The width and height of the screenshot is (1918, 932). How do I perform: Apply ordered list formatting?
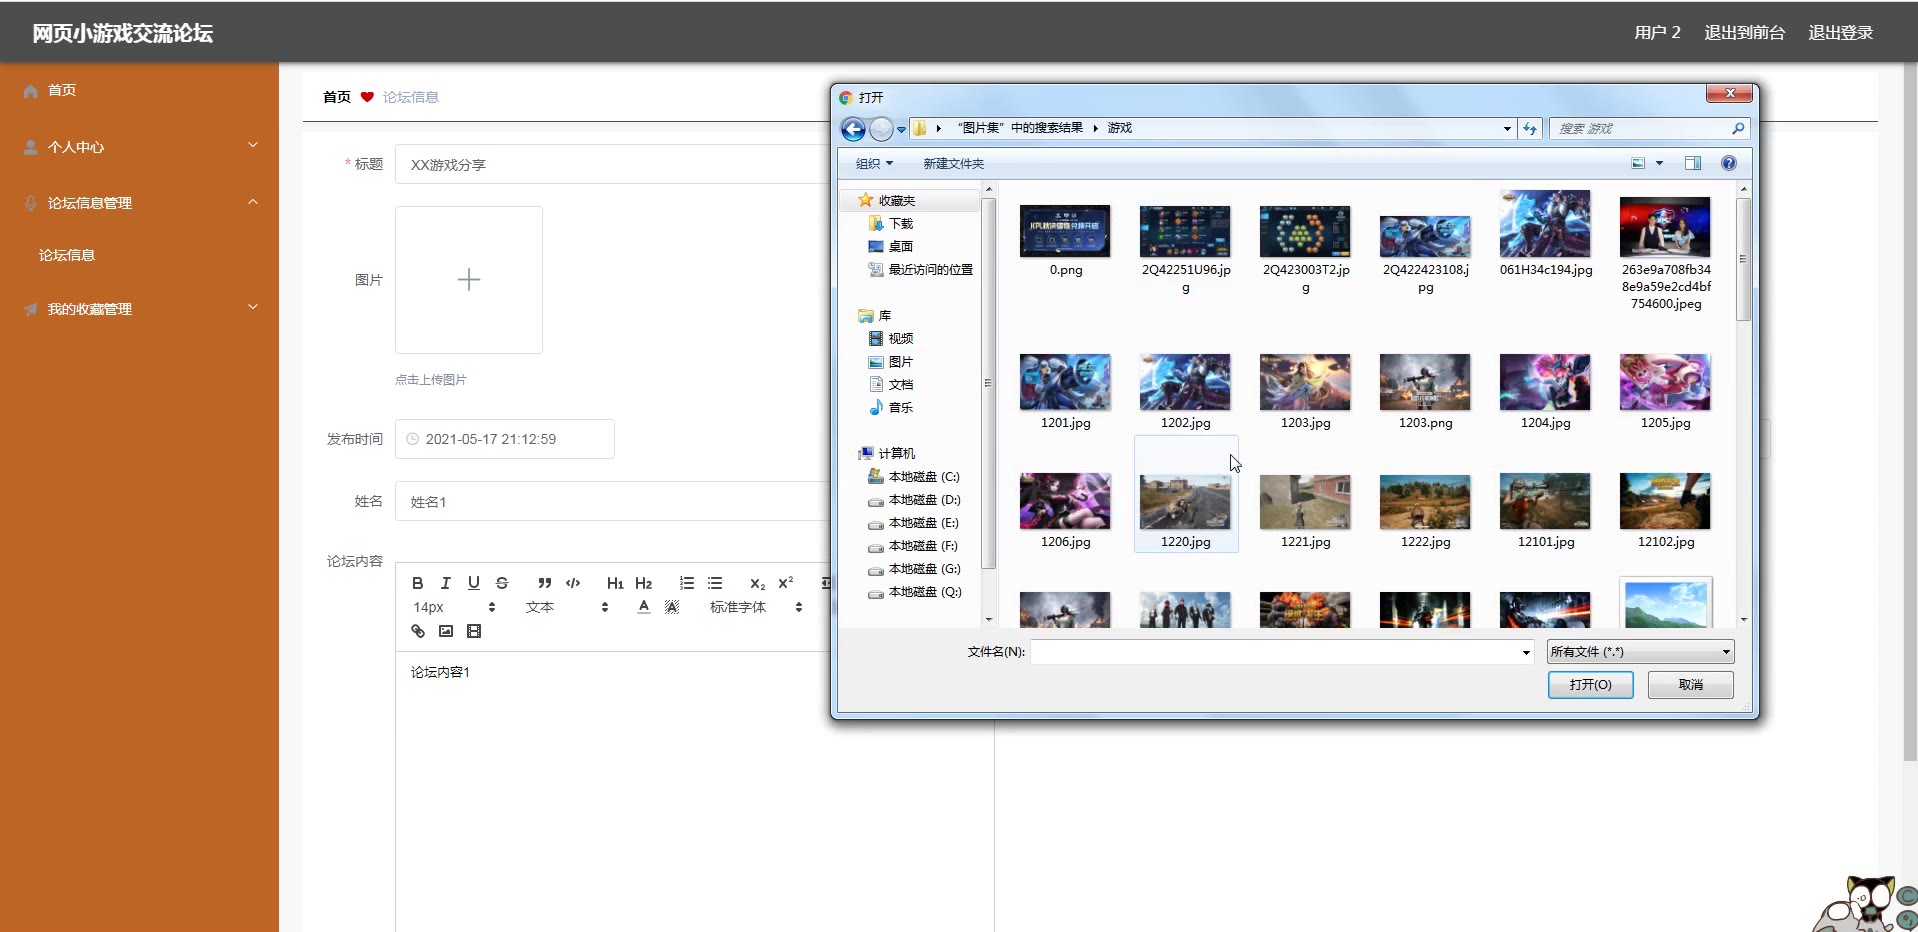687,583
